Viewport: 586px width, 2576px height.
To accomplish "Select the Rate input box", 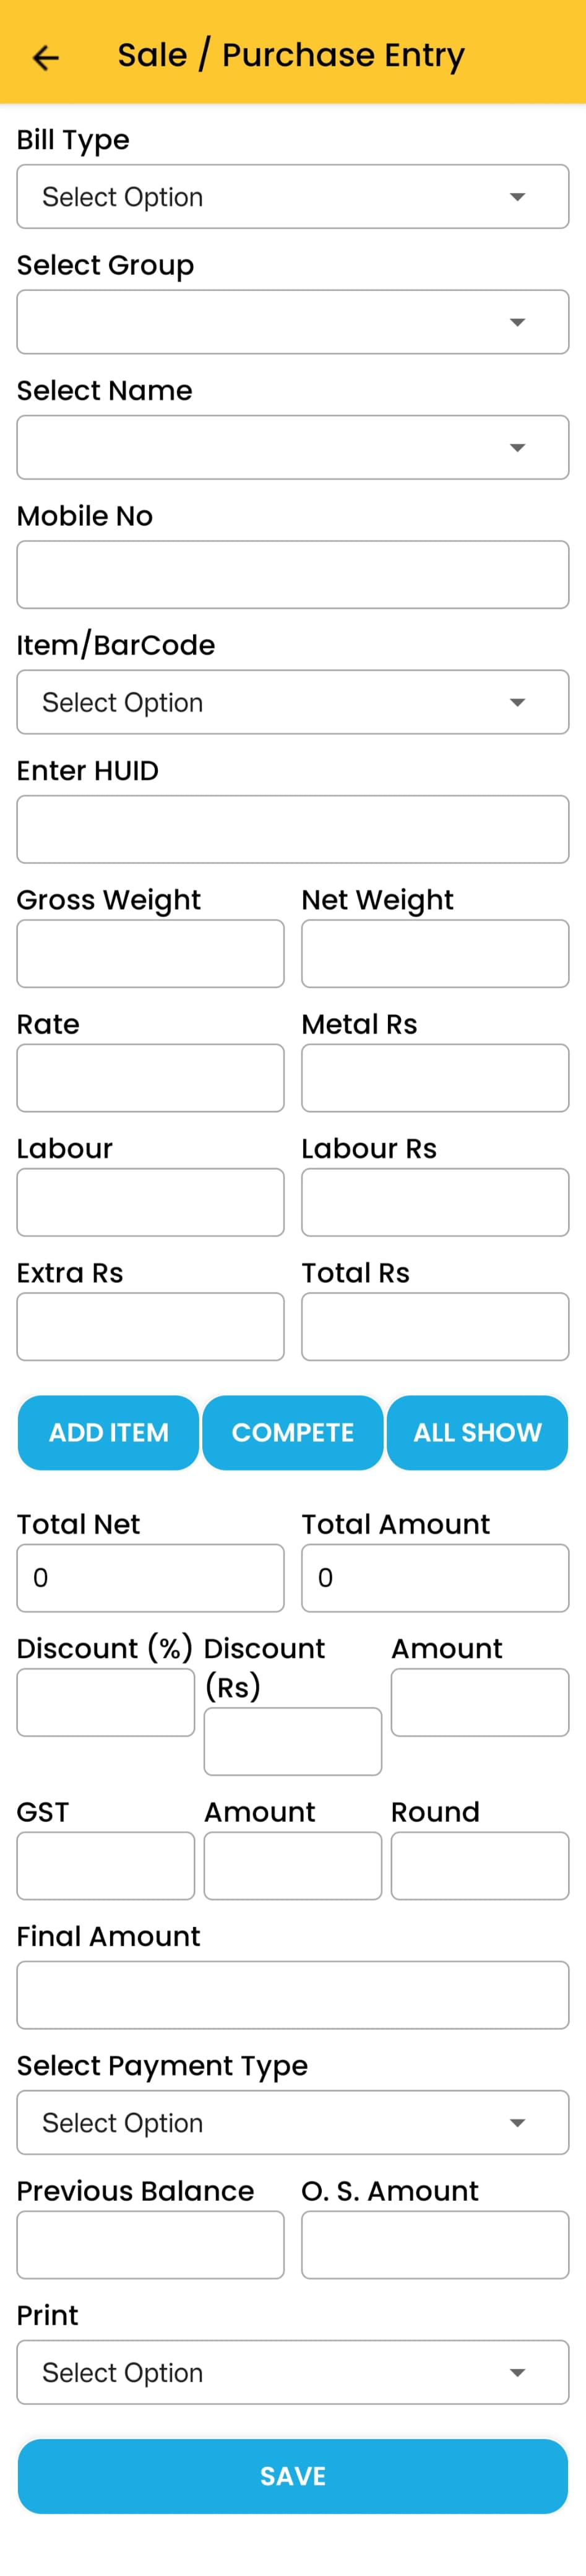I will point(150,1078).
